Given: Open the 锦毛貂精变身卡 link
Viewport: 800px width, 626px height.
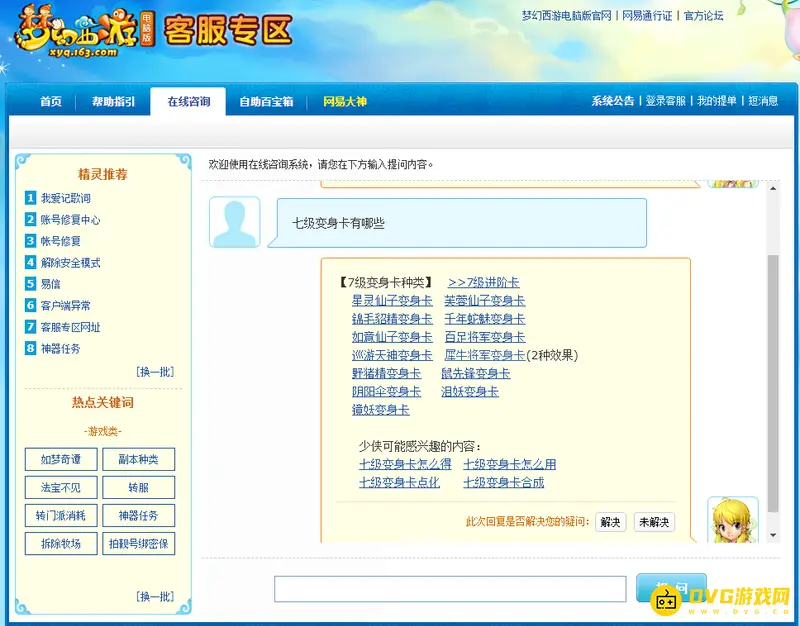Looking at the screenshot, I should pos(392,319).
